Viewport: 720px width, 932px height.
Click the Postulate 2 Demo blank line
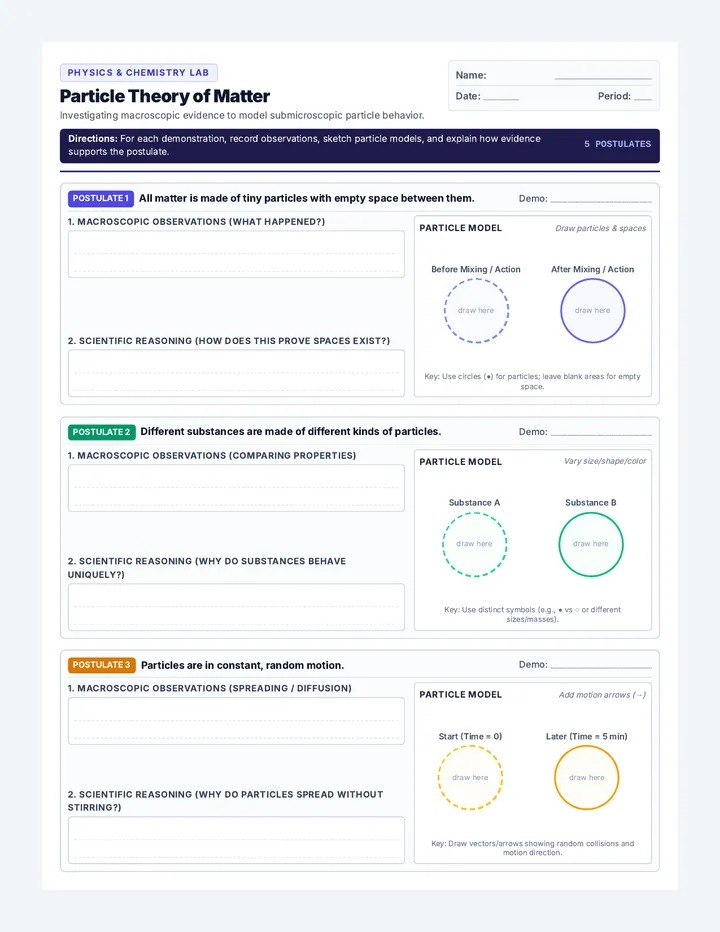tap(601, 434)
